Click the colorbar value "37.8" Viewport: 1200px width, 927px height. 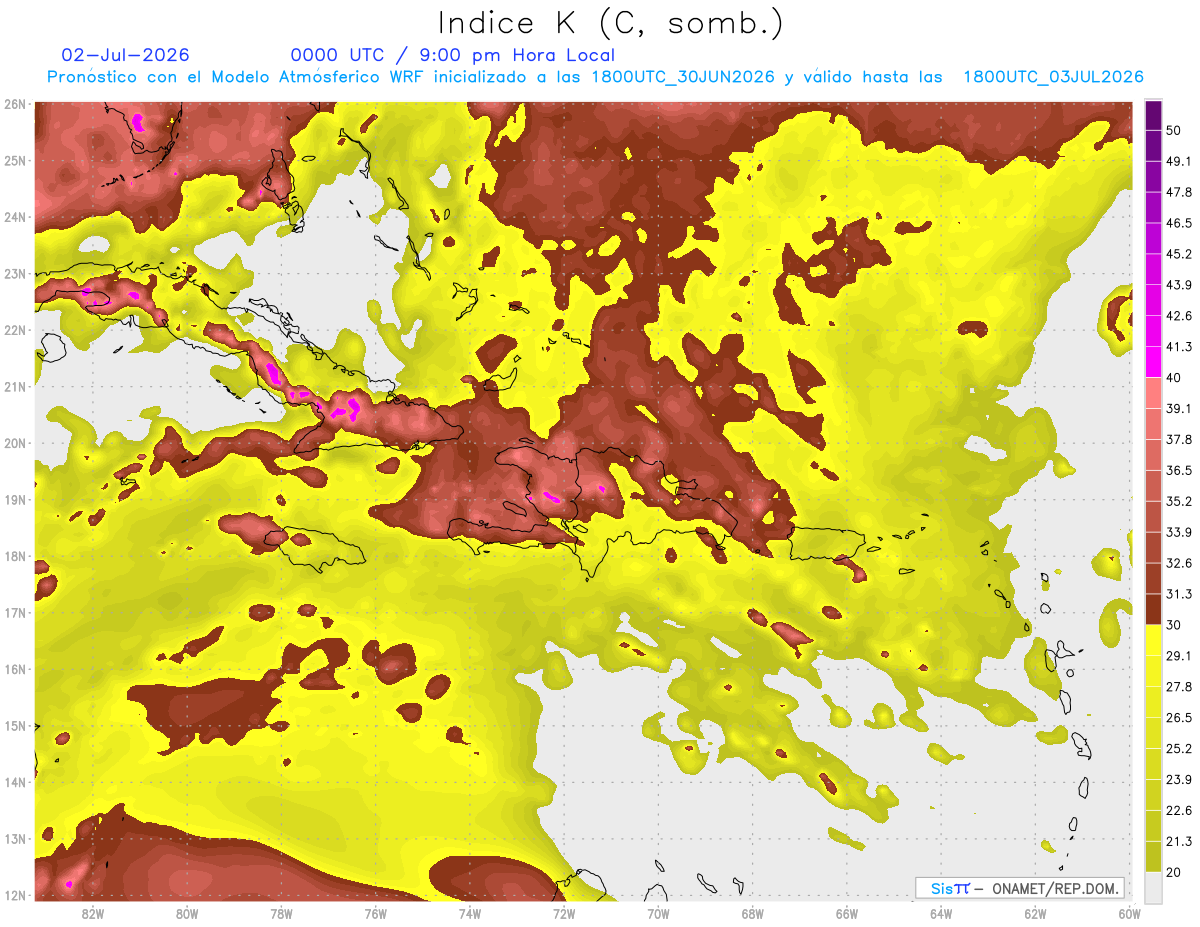point(1179,440)
